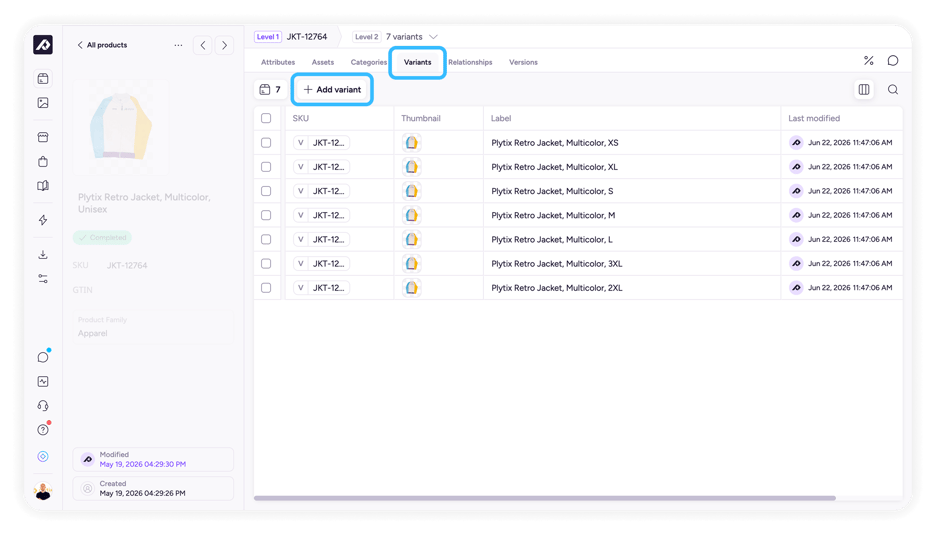The image size is (936, 535).
Task: Switch to the Categories tab
Action: tap(368, 62)
